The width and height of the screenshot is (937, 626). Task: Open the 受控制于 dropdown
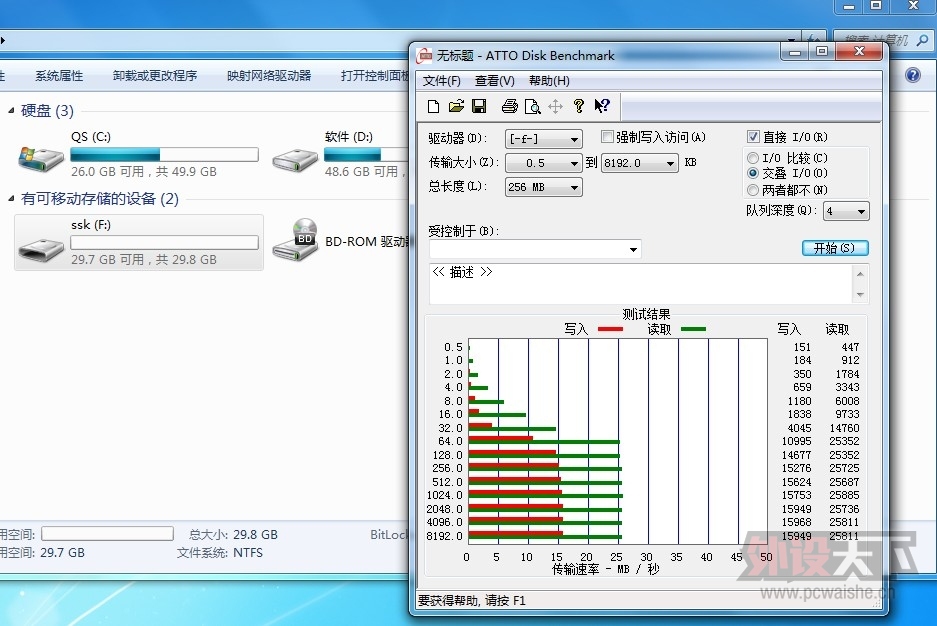pos(535,249)
